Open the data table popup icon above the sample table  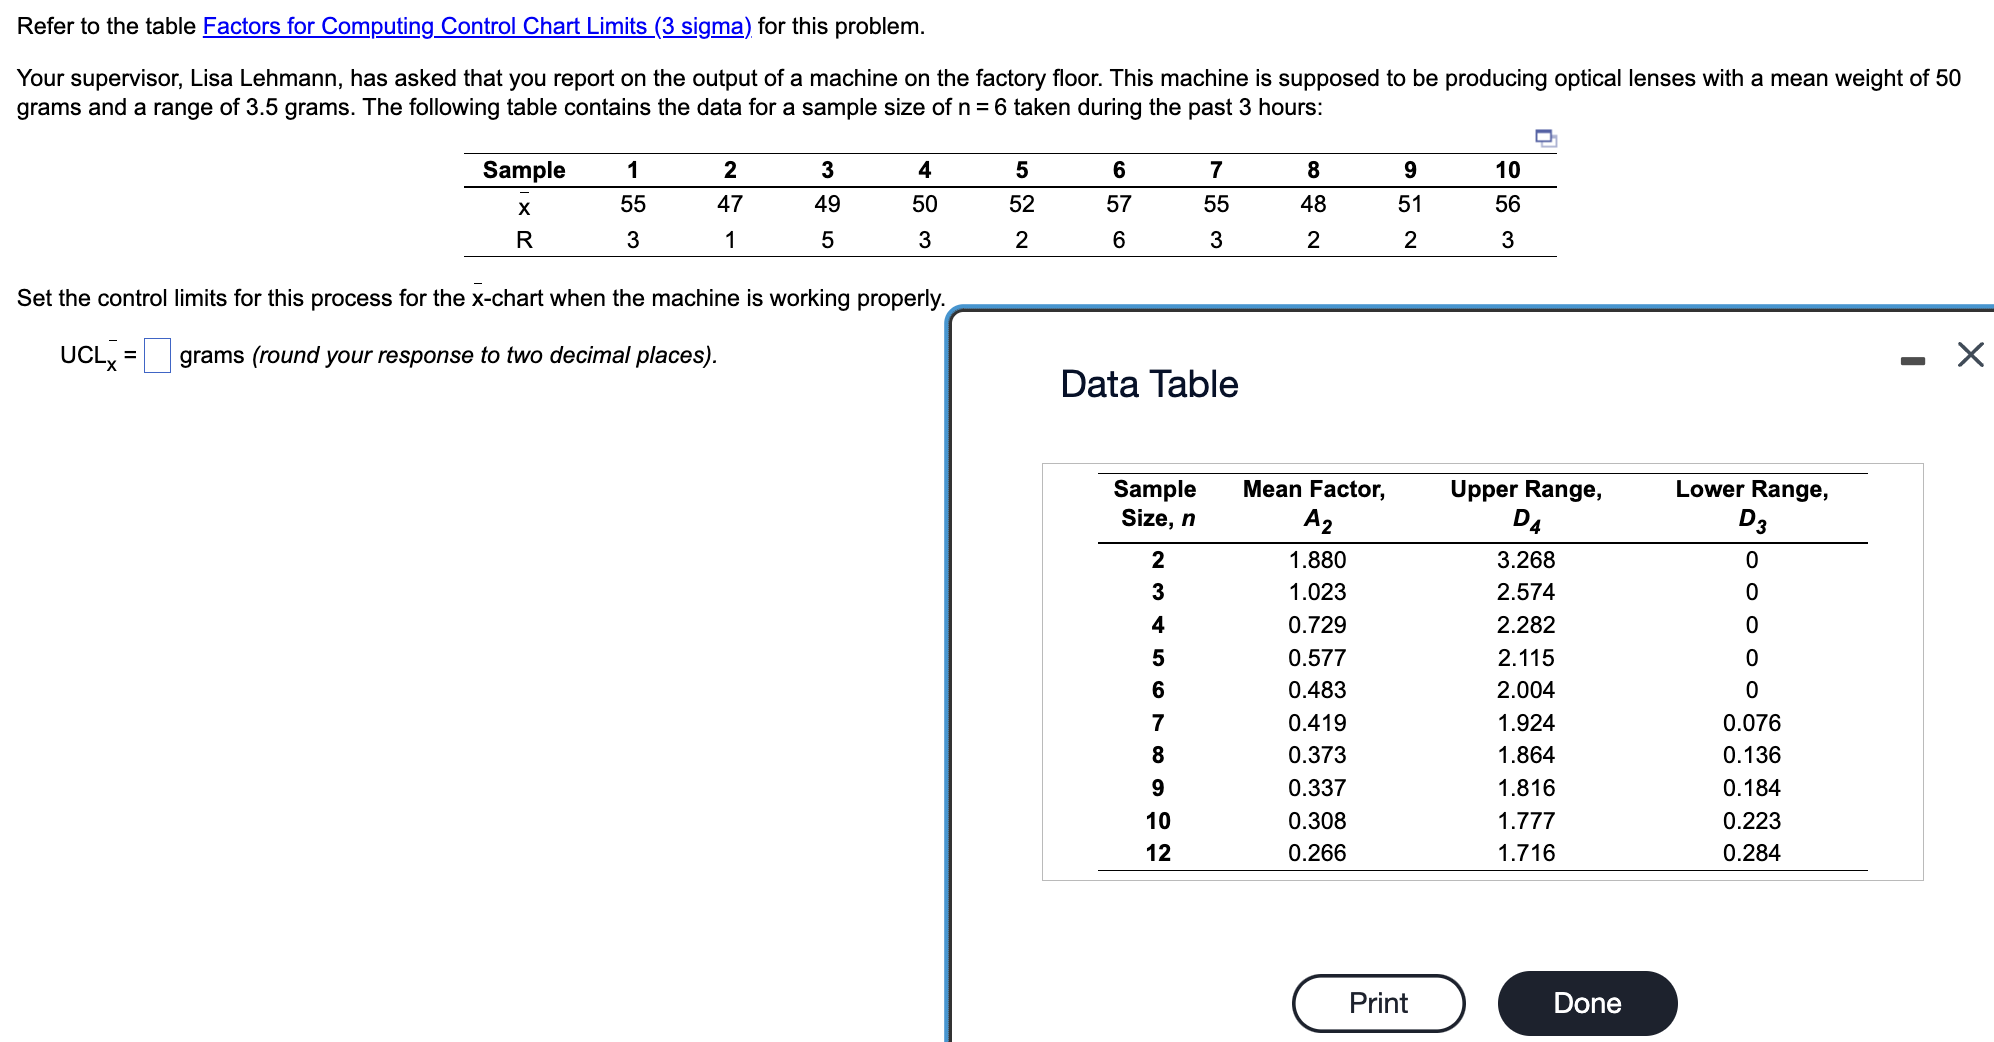1545,138
